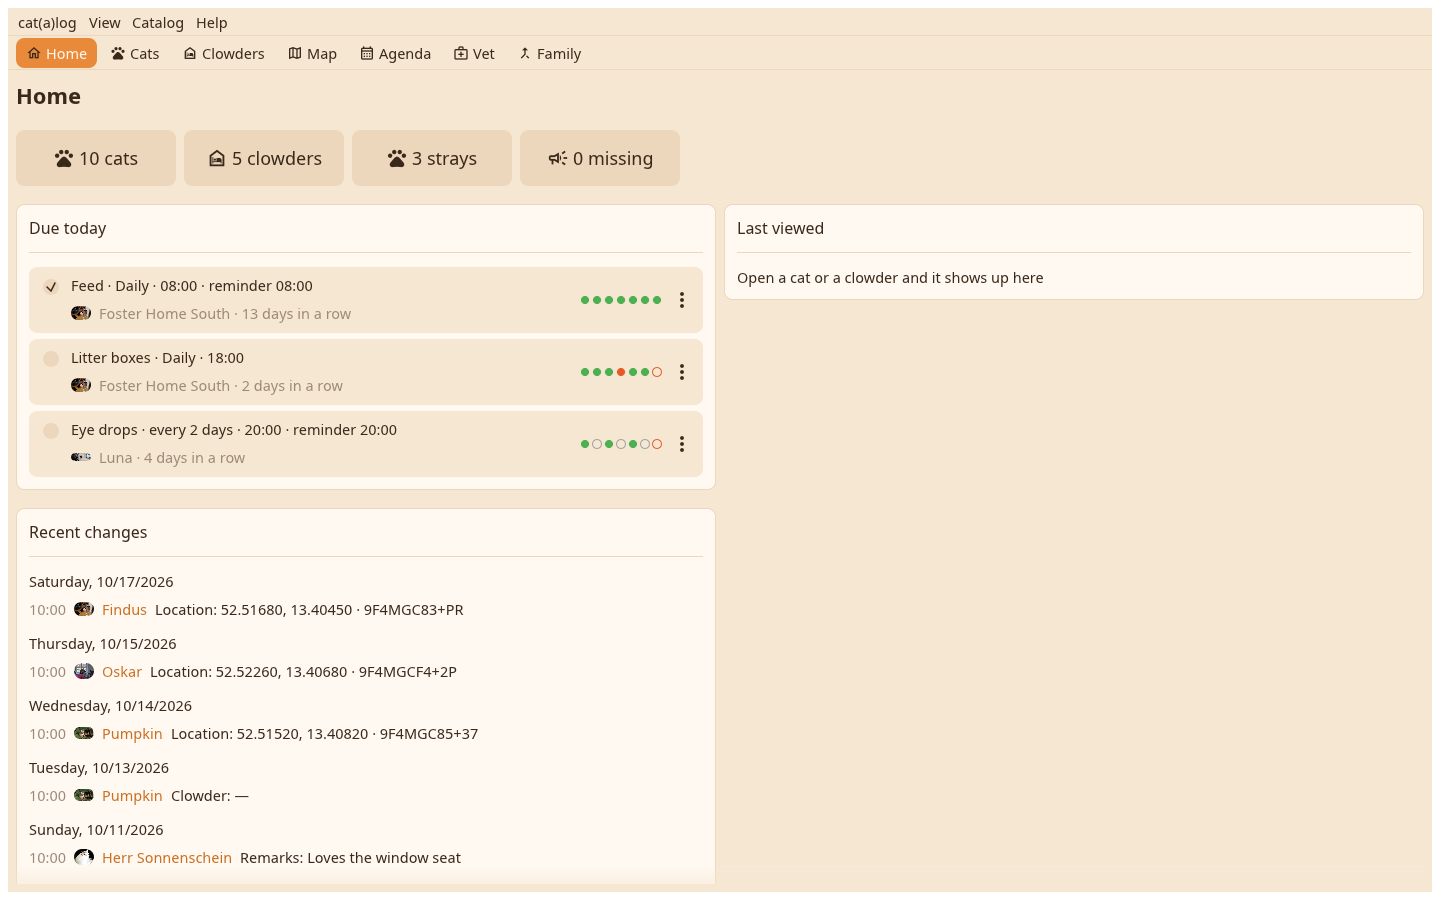
Task: Click Luna's avatar in Eye drops row
Action: [81, 458]
